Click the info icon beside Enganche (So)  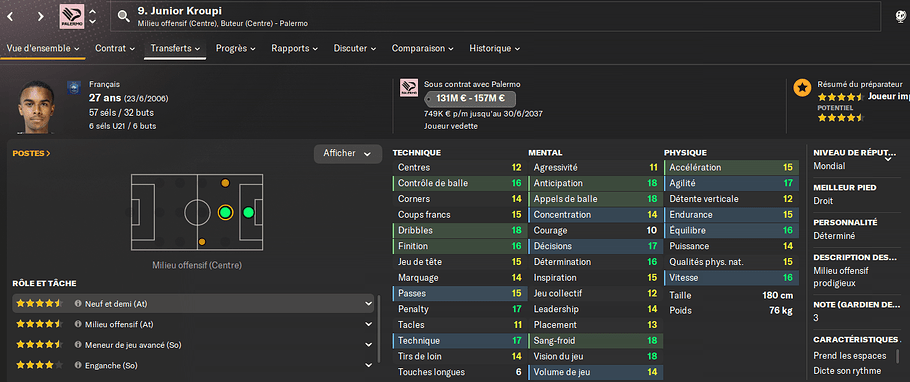tap(77, 366)
